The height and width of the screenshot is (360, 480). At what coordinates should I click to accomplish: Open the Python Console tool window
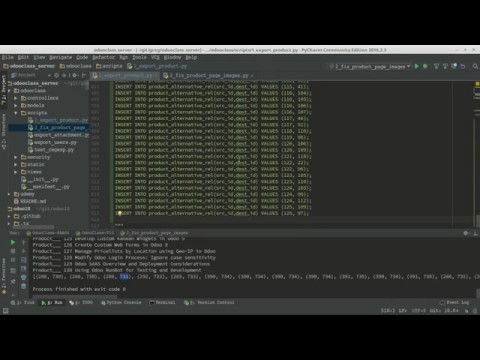121,302
